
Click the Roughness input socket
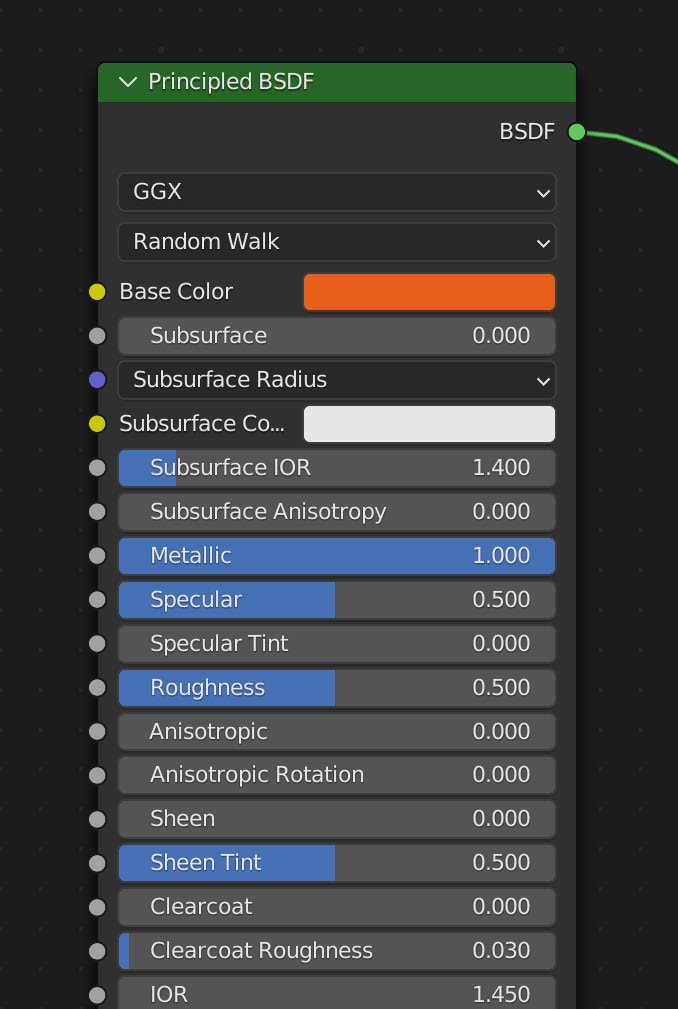coord(97,687)
